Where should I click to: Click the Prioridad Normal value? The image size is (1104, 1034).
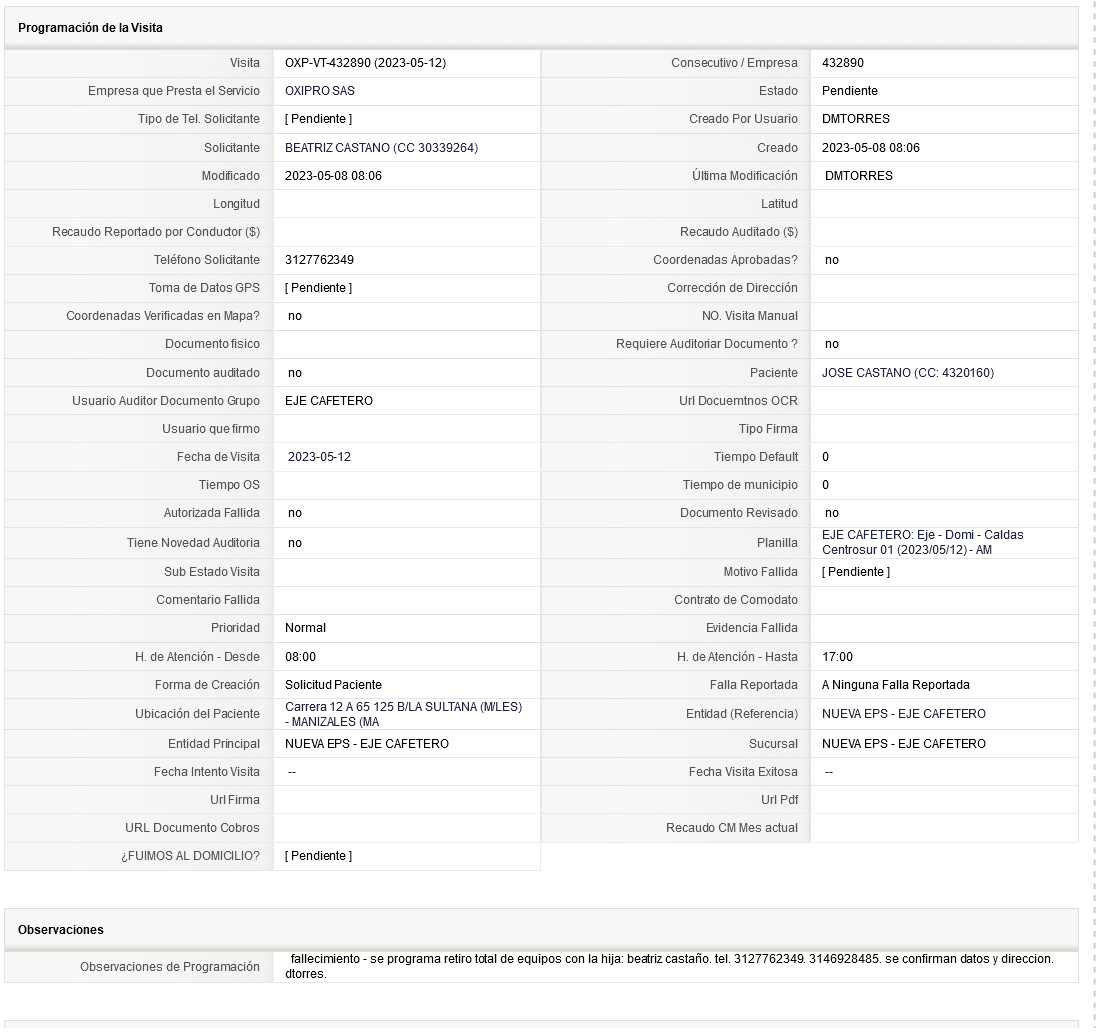[305, 628]
